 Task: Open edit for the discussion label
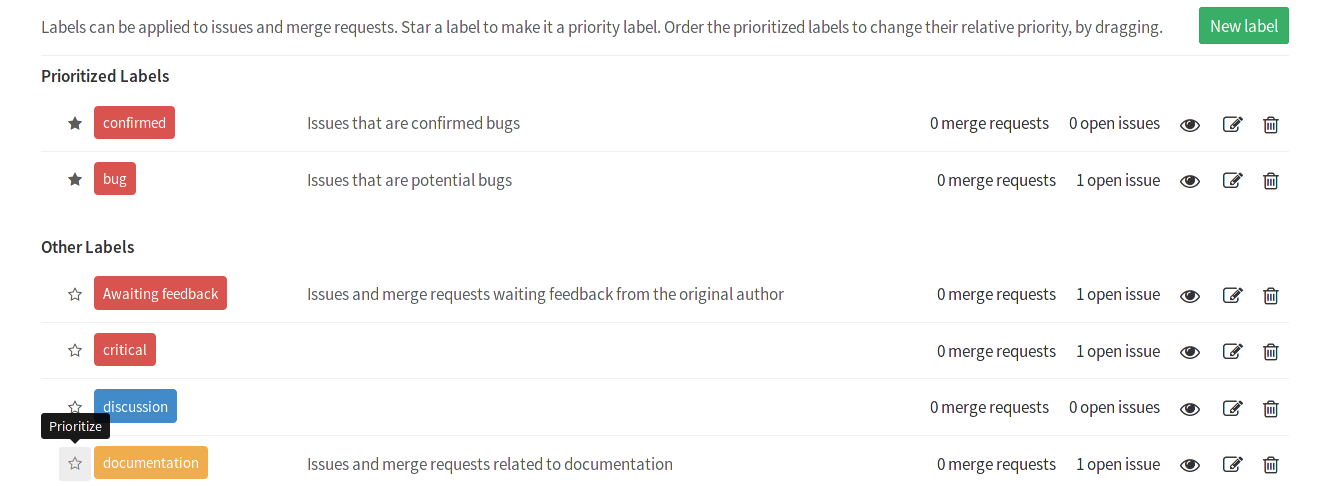(x=1232, y=408)
